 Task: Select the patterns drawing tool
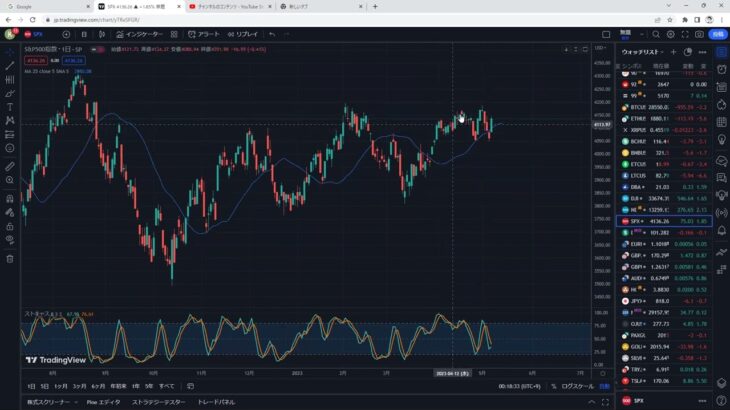click(10, 121)
